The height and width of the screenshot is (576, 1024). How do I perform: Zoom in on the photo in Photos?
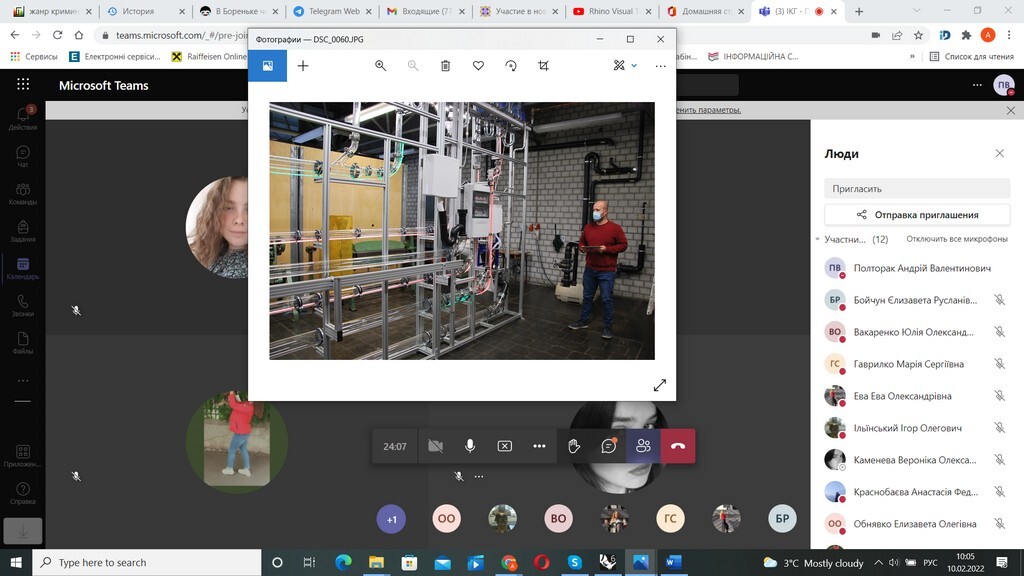pyautogui.click(x=380, y=66)
